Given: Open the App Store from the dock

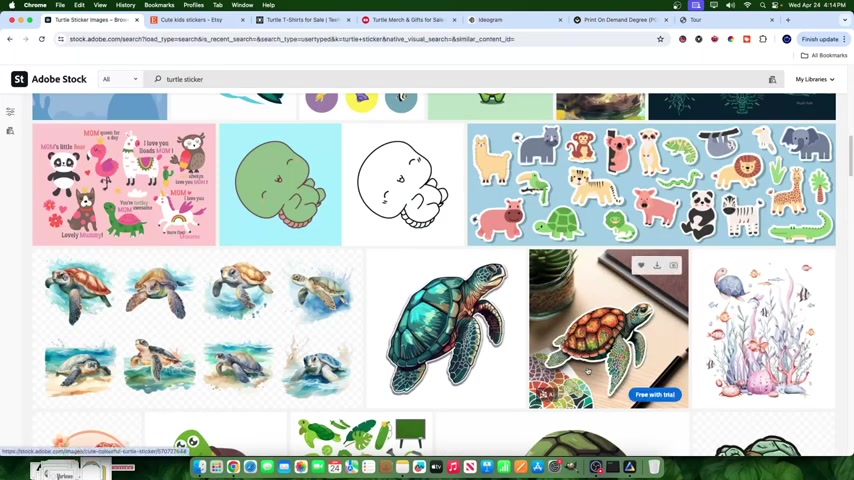Looking at the screenshot, I should 538,466.
